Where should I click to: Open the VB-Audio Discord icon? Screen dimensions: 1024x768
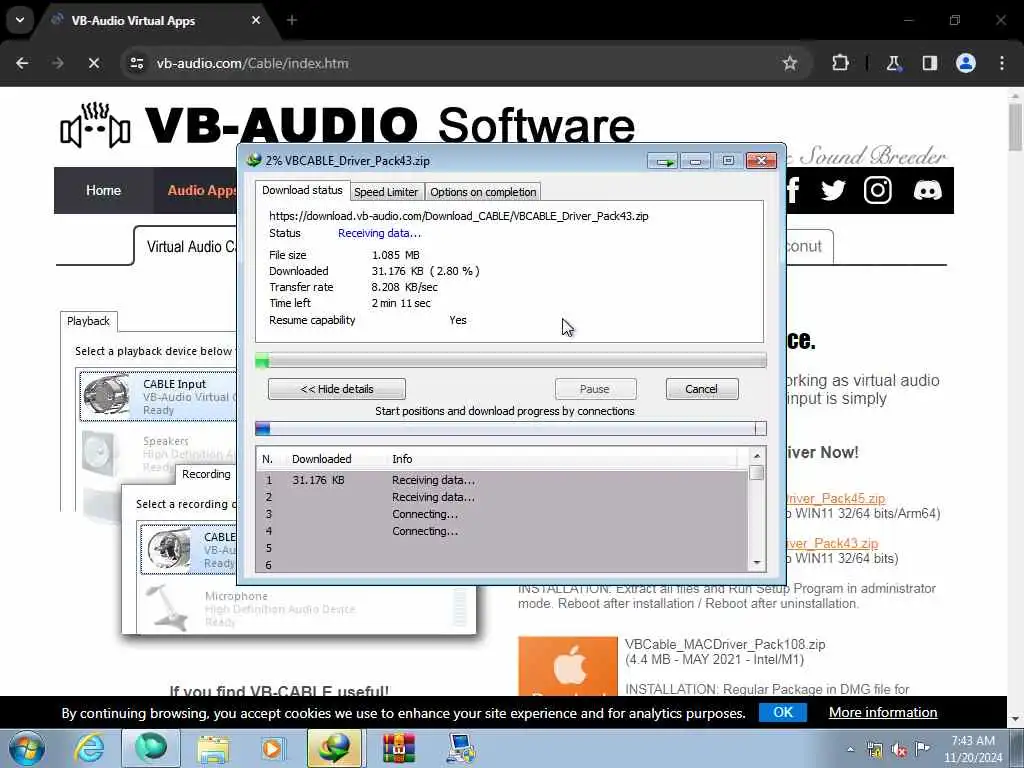click(927, 191)
